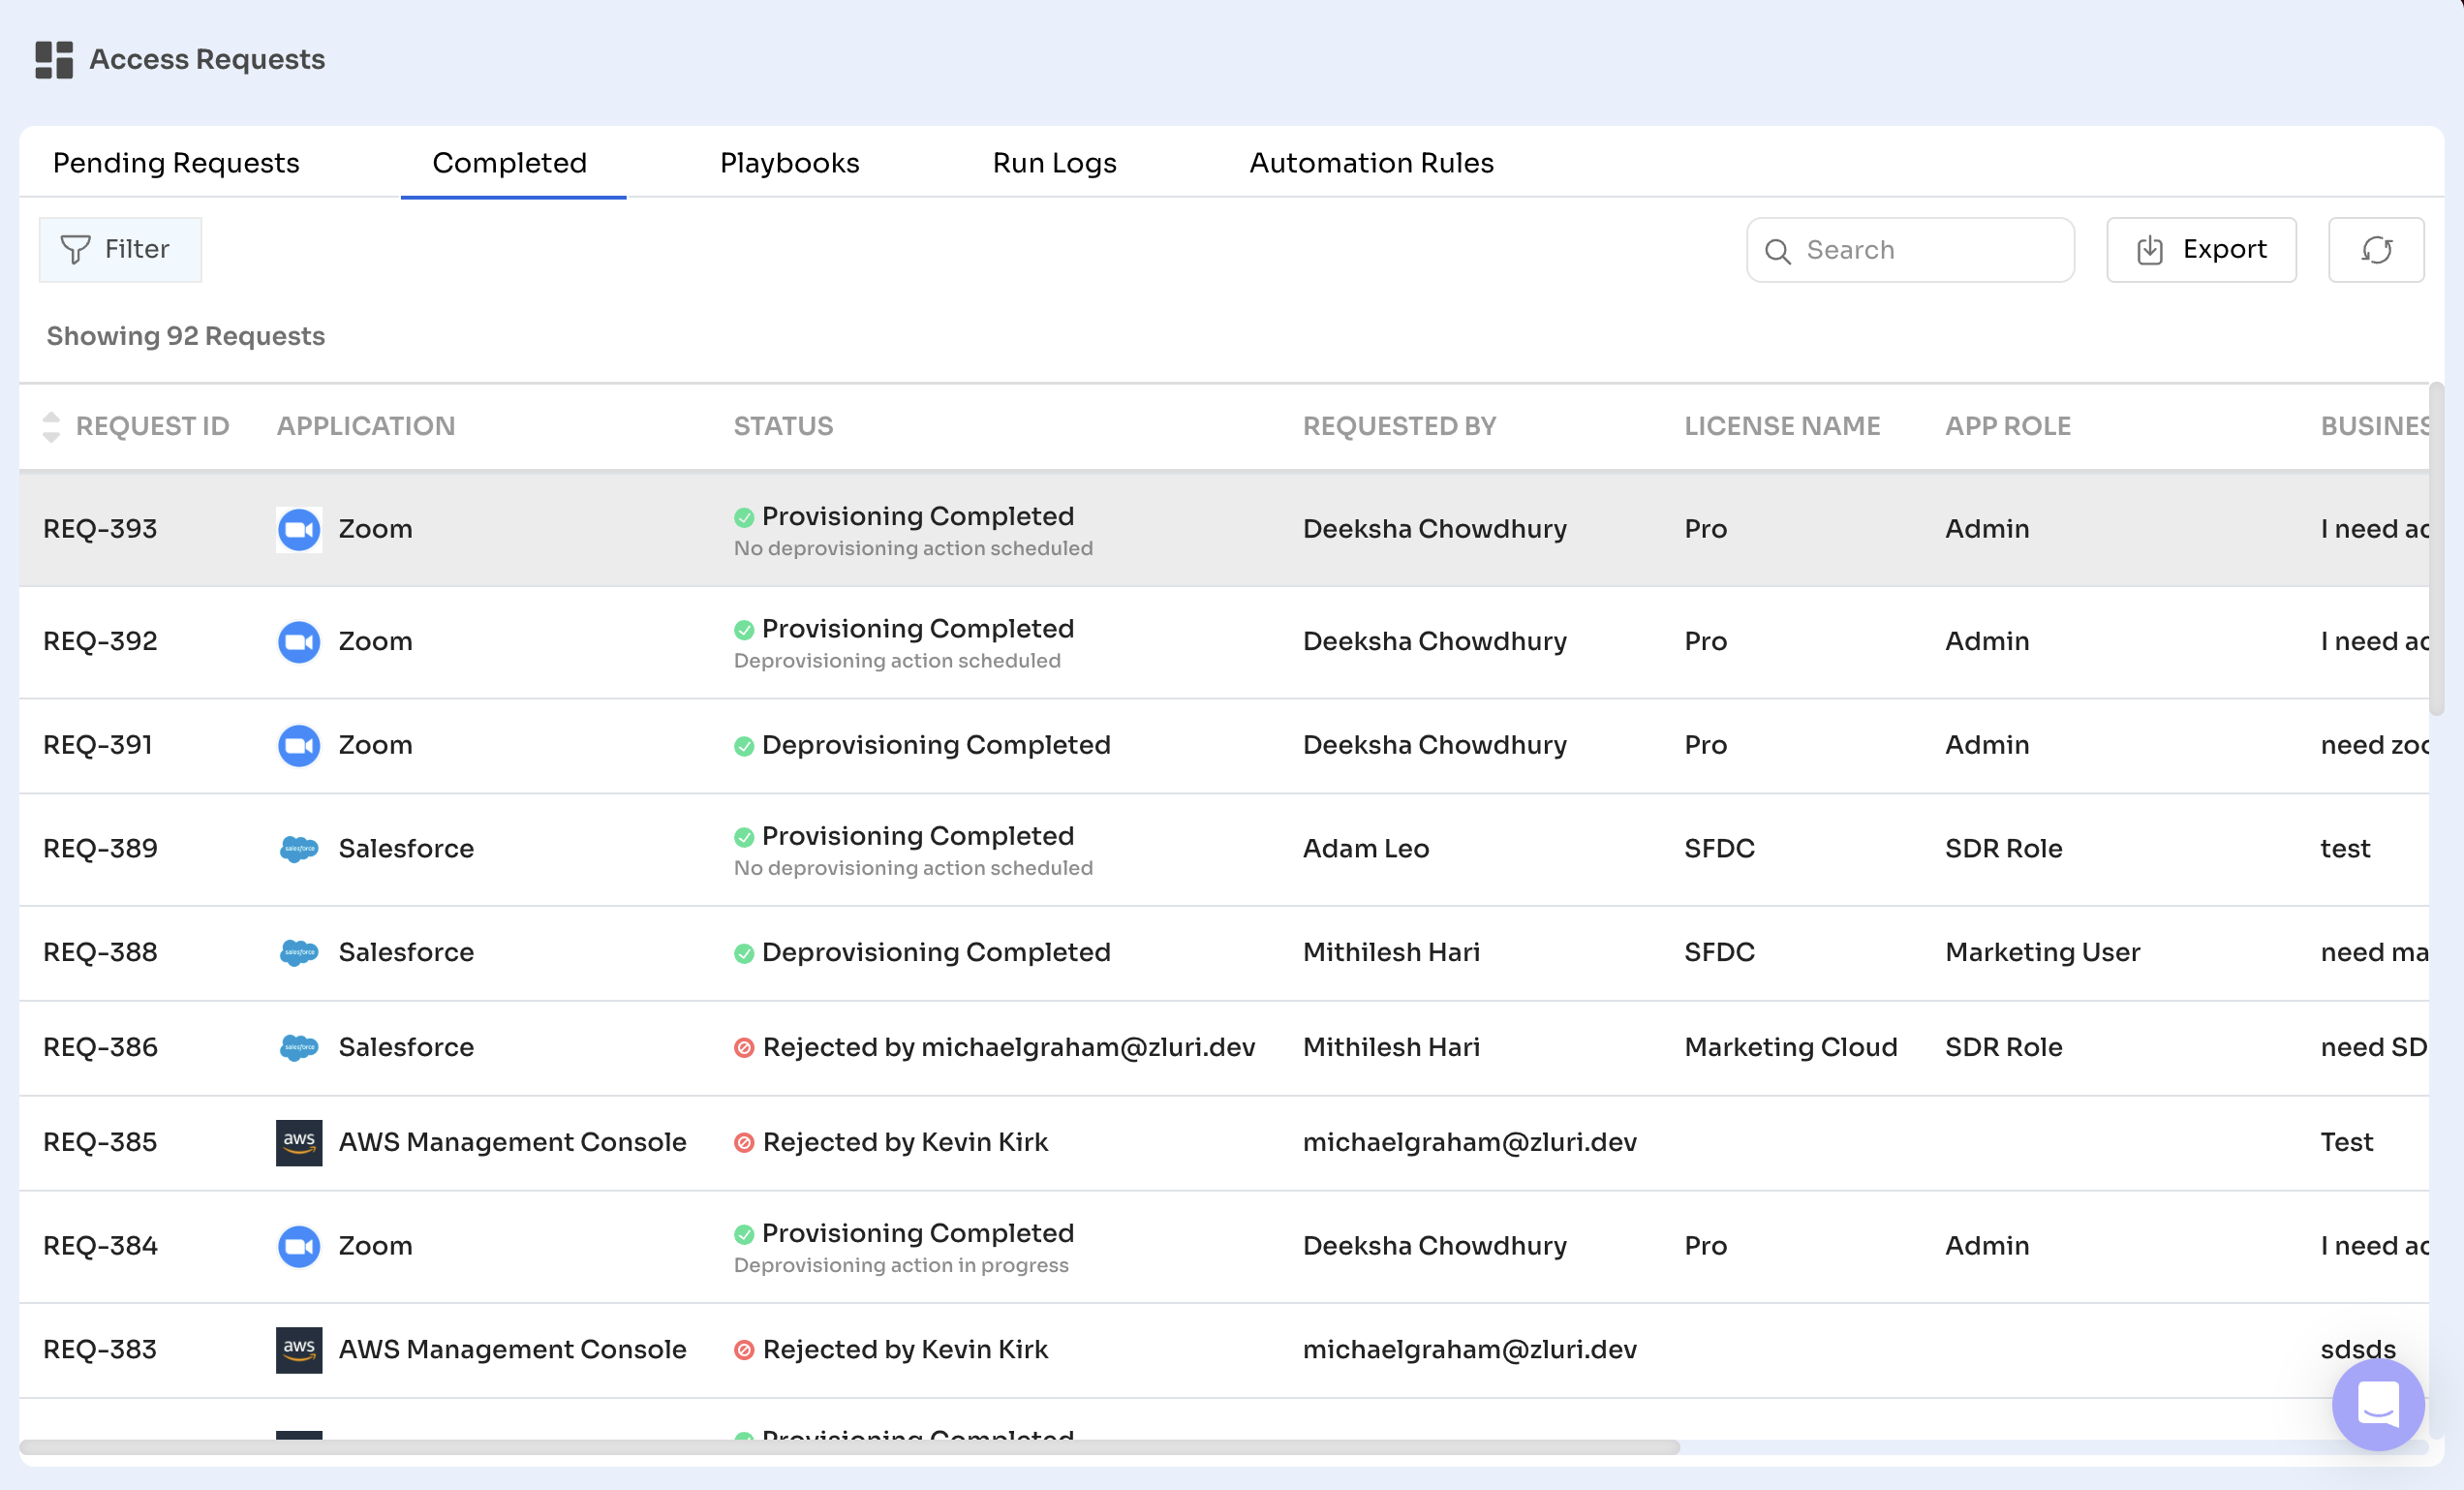
Task: Open the Filter button
Action: coord(120,249)
